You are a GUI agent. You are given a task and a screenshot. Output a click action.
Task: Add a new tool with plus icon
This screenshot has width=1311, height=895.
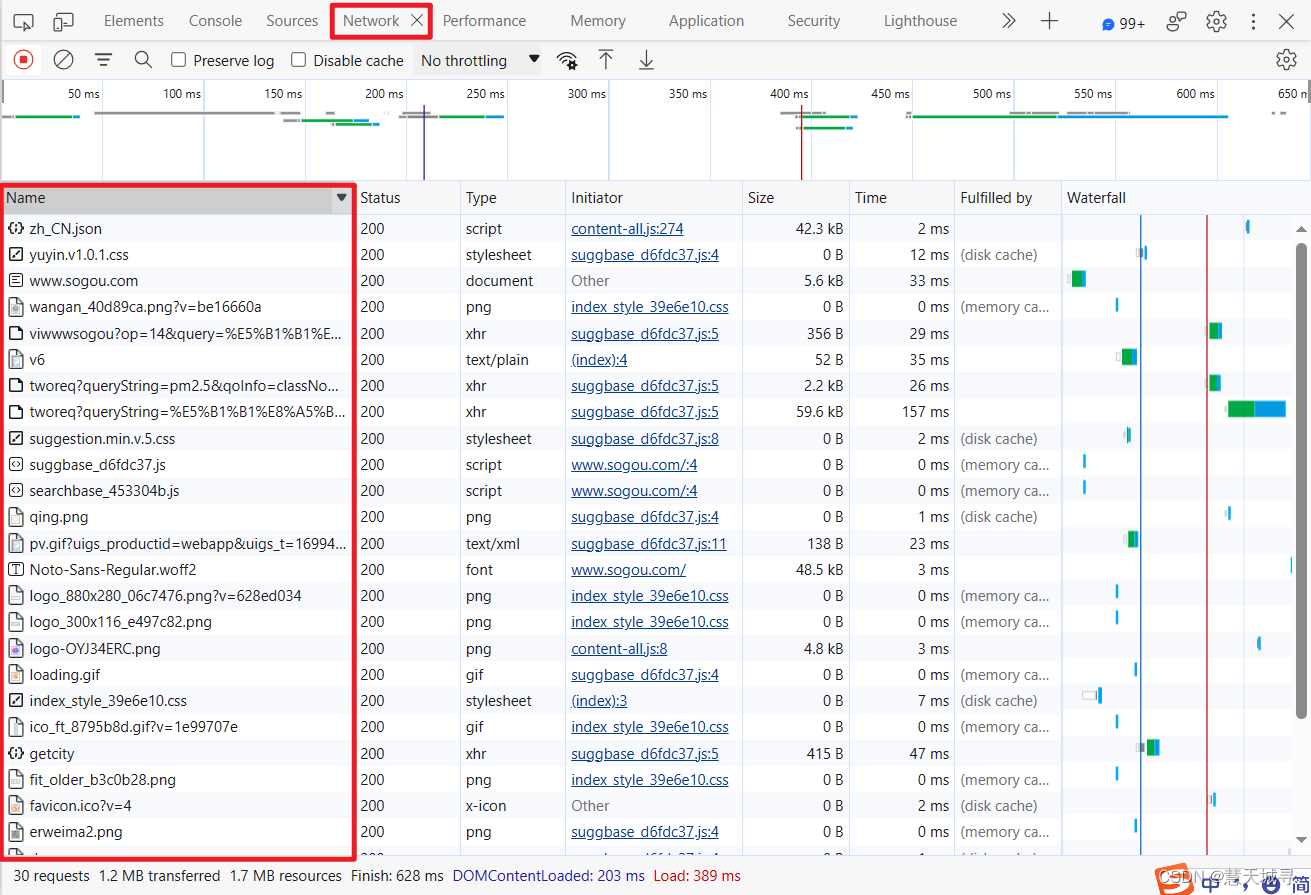click(1049, 21)
